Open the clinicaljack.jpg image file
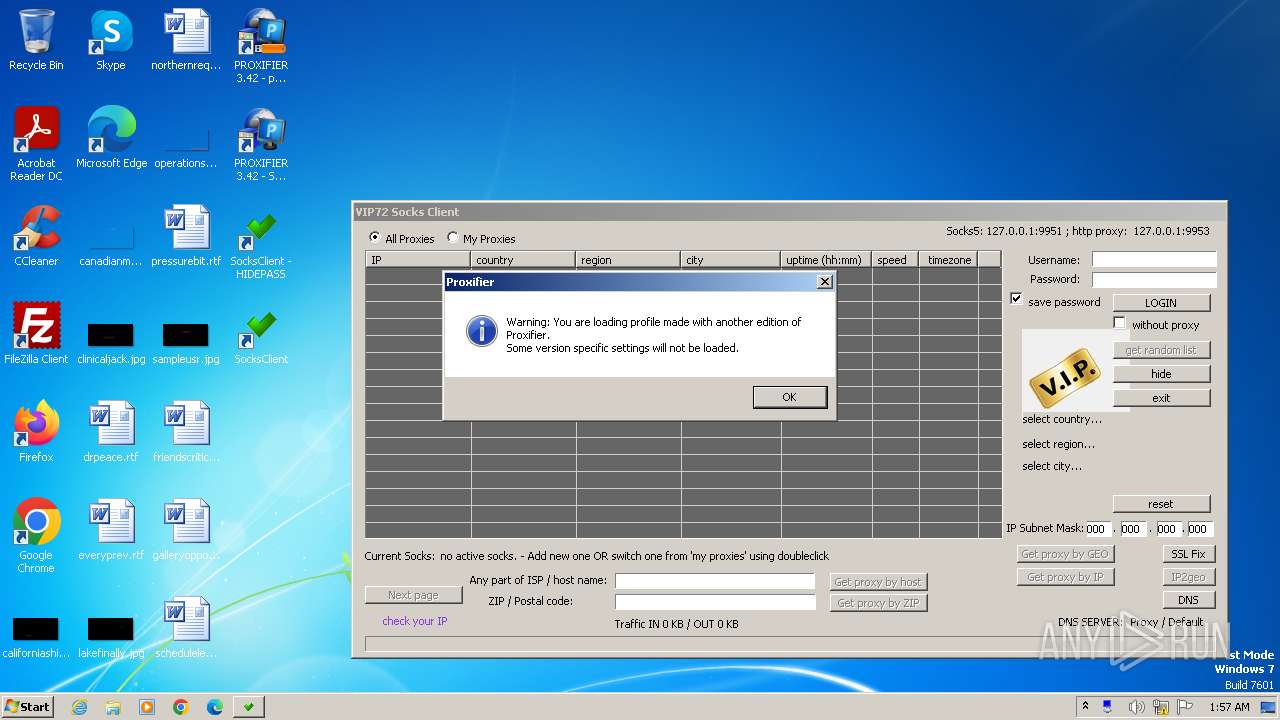This screenshot has height=720, width=1280. pyautogui.click(x=111, y=342)
